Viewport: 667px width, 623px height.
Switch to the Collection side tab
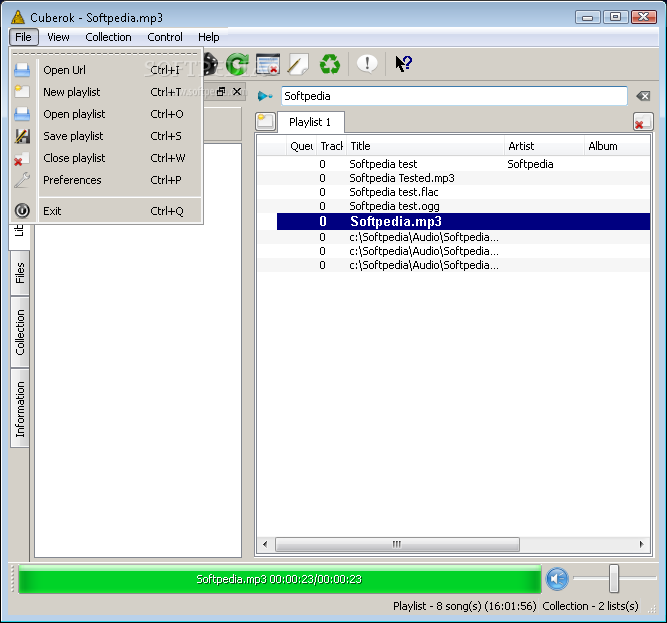click(20, 332)
